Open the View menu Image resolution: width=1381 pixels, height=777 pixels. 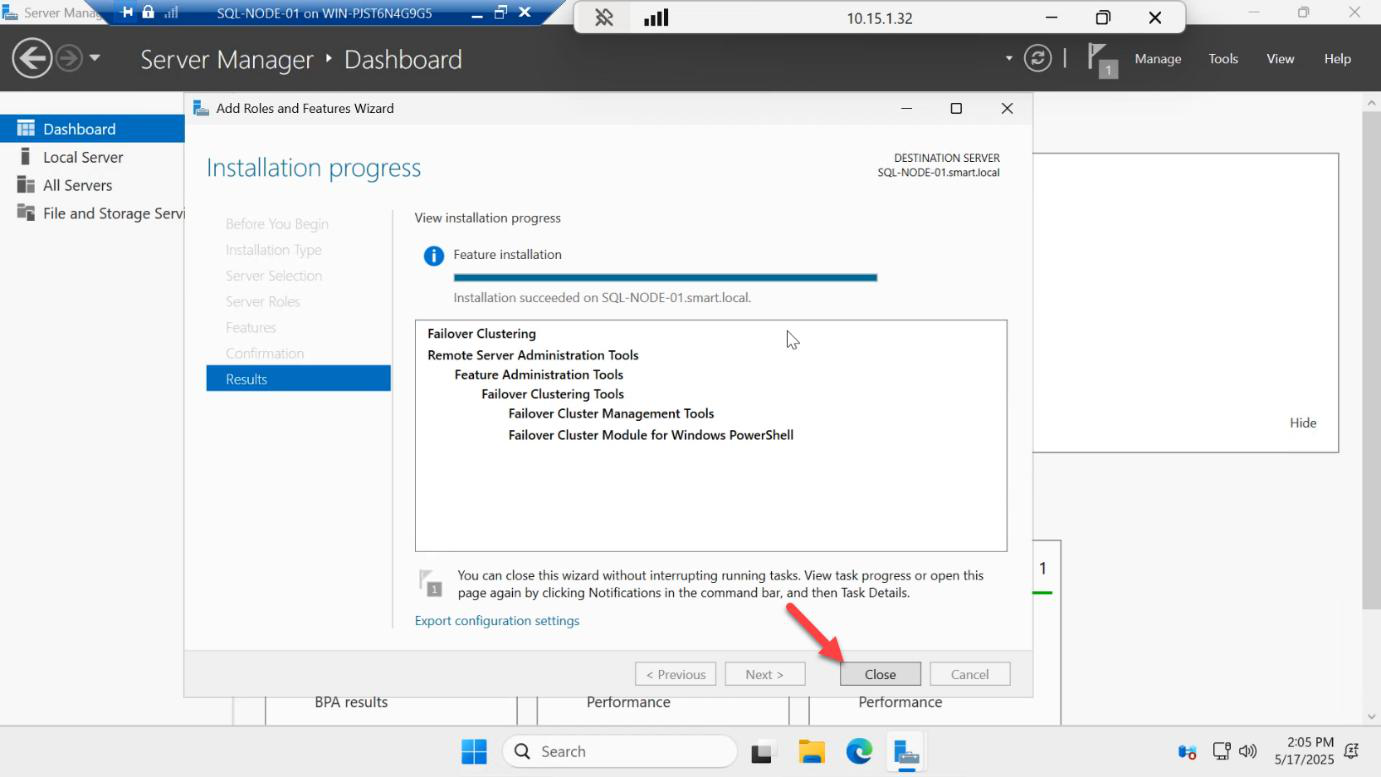[1280, 59]
